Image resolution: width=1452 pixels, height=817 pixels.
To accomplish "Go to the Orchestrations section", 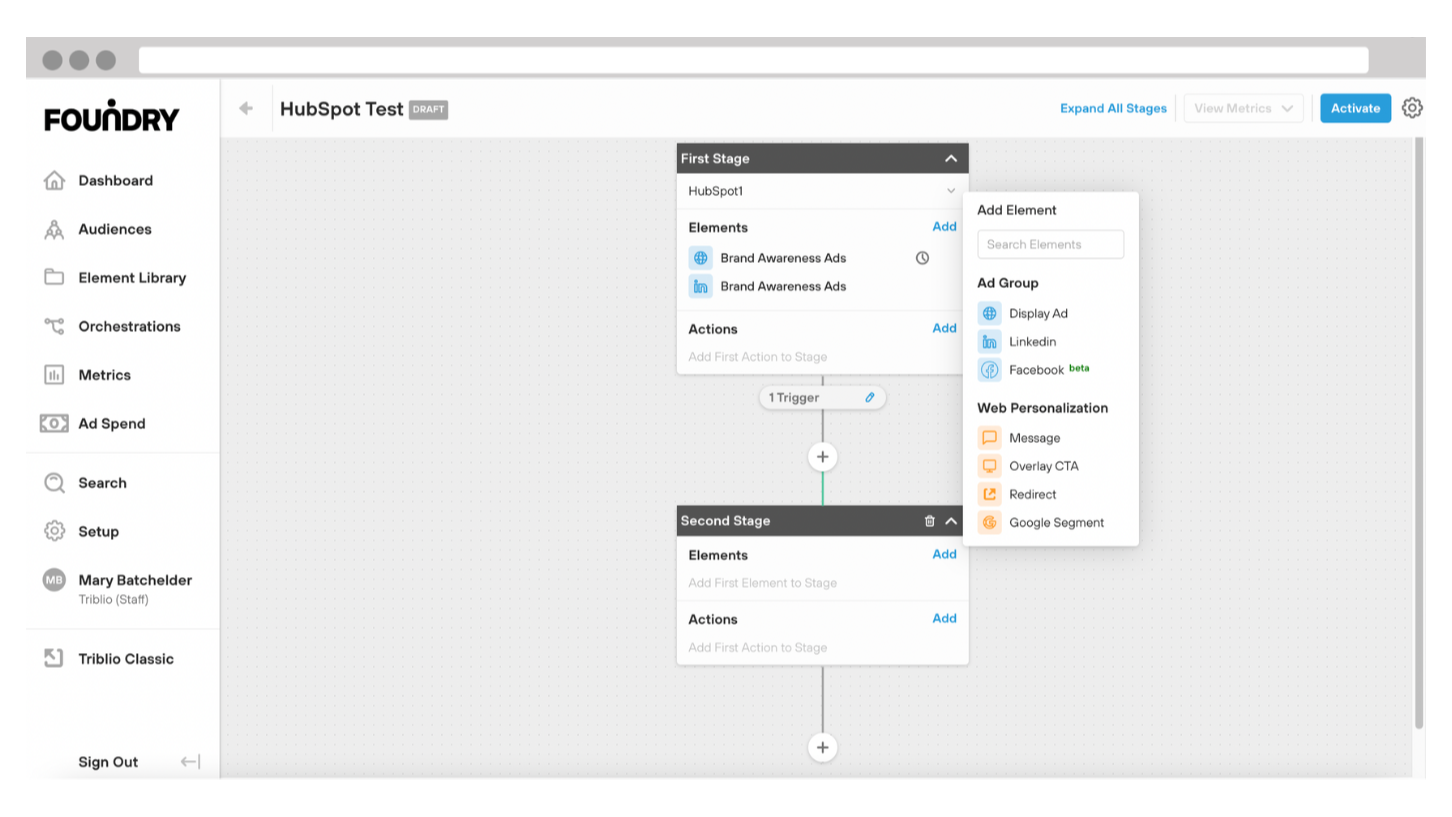I will (129, 326).
